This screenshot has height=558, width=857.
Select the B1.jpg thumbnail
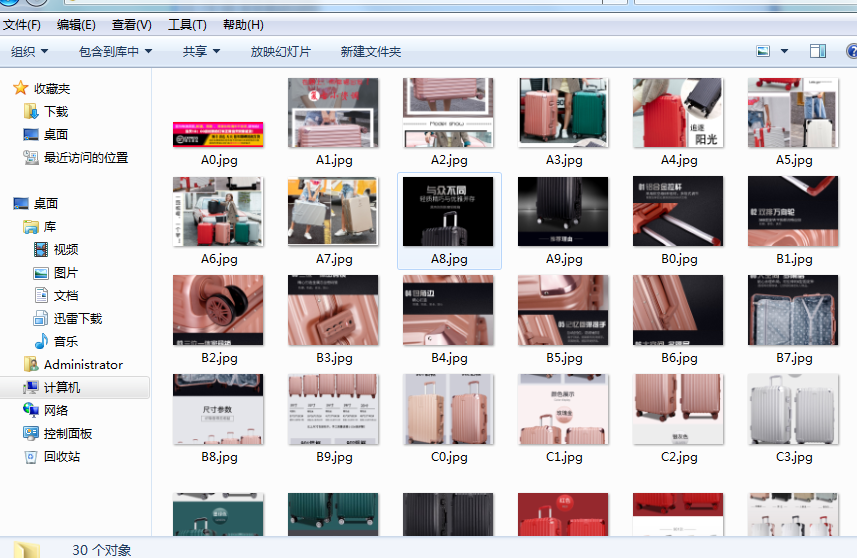pyautogui.click(x=793, y=211)
